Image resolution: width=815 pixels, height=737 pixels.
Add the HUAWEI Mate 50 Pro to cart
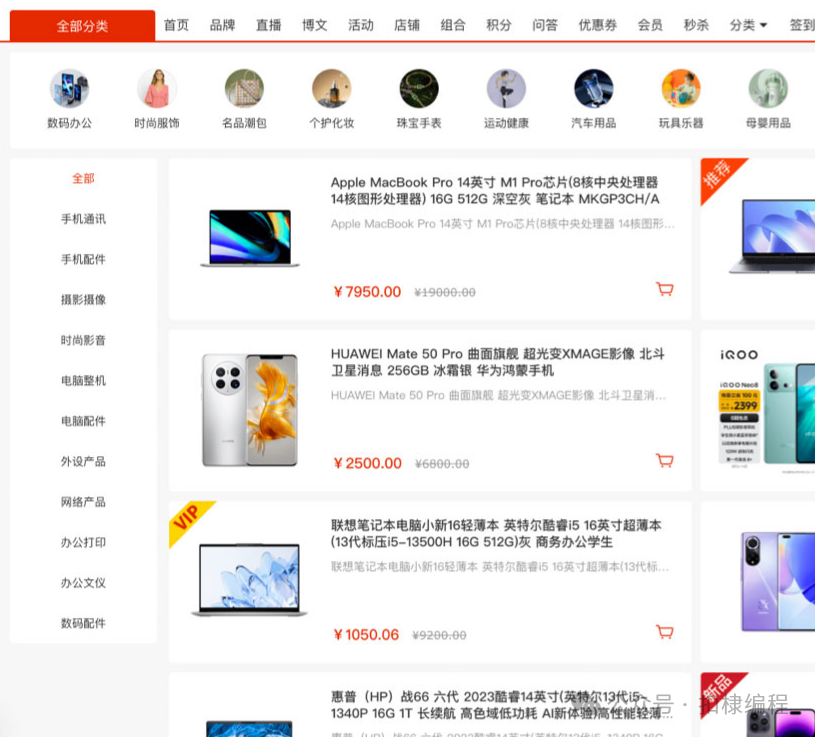click(x=665, y=460)
